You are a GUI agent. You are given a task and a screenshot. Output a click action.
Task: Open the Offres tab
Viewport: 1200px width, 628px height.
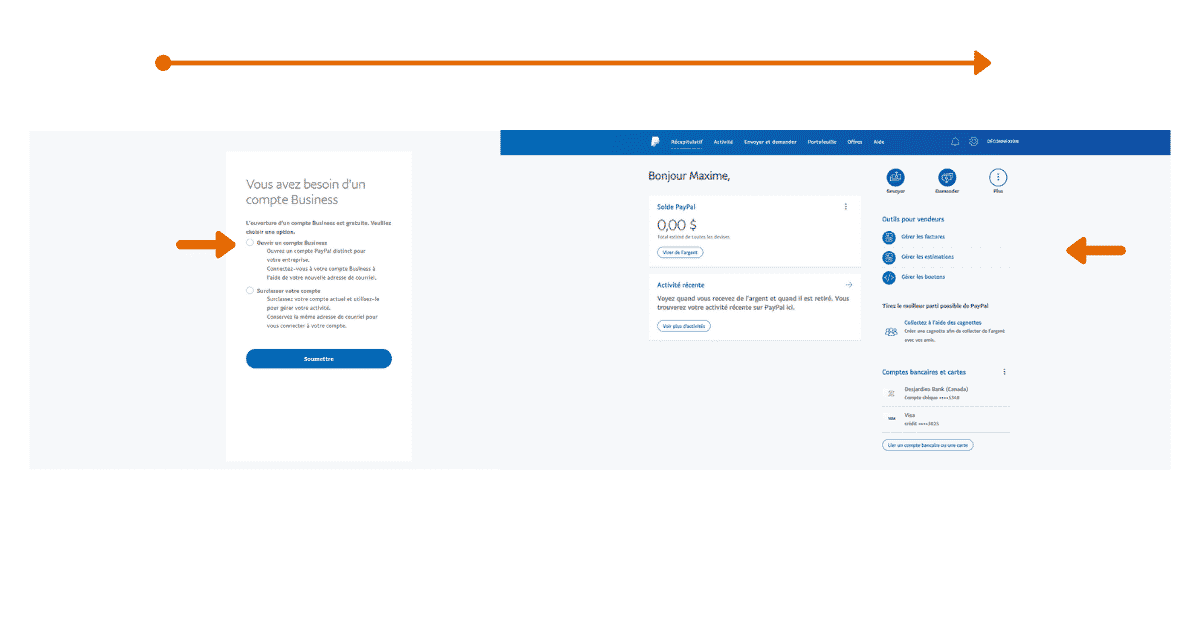pyautogui.click(x=855, y=142)
